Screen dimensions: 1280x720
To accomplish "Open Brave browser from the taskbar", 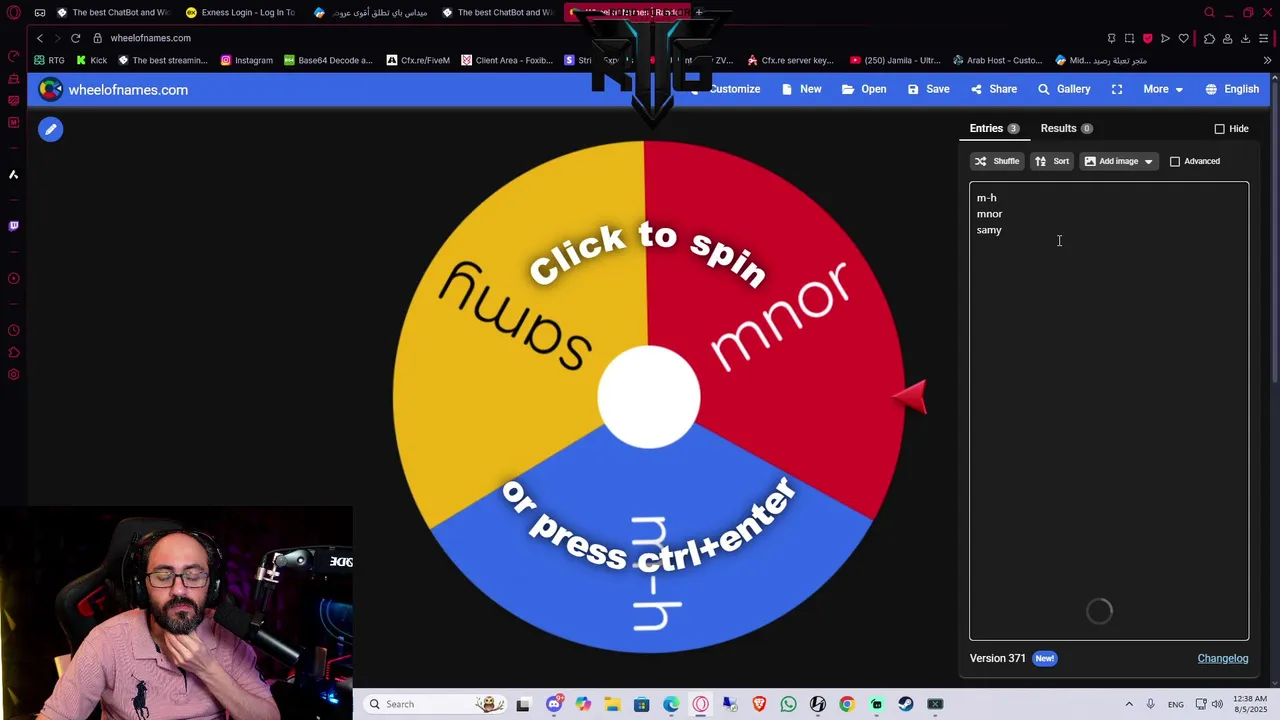I will [x=759, y=704].
